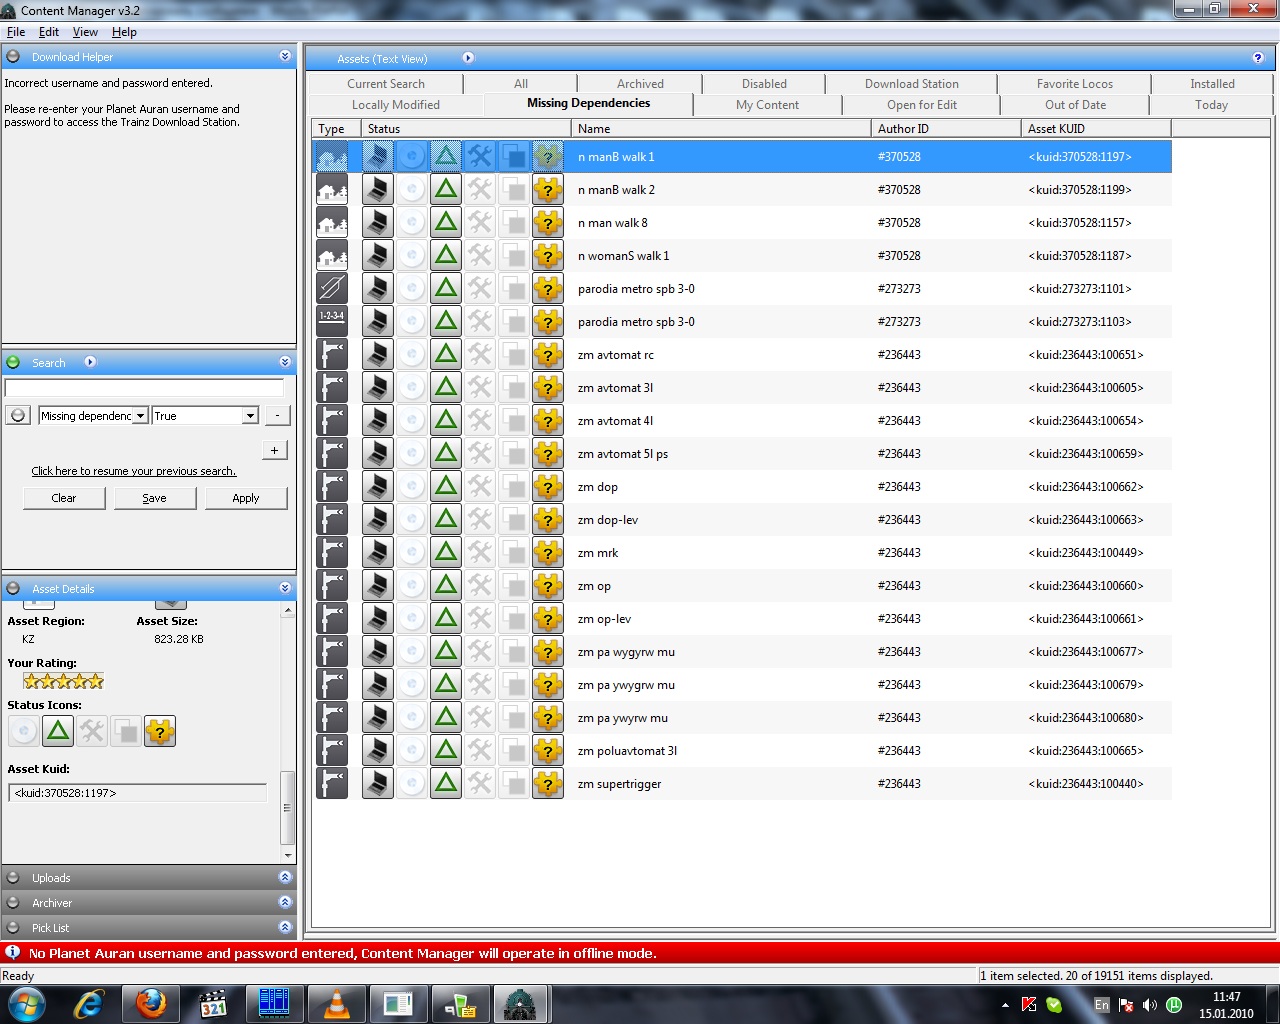Expand the Archiver panel
This screenshot has height=1024, width=1280.
click(285, 902)
